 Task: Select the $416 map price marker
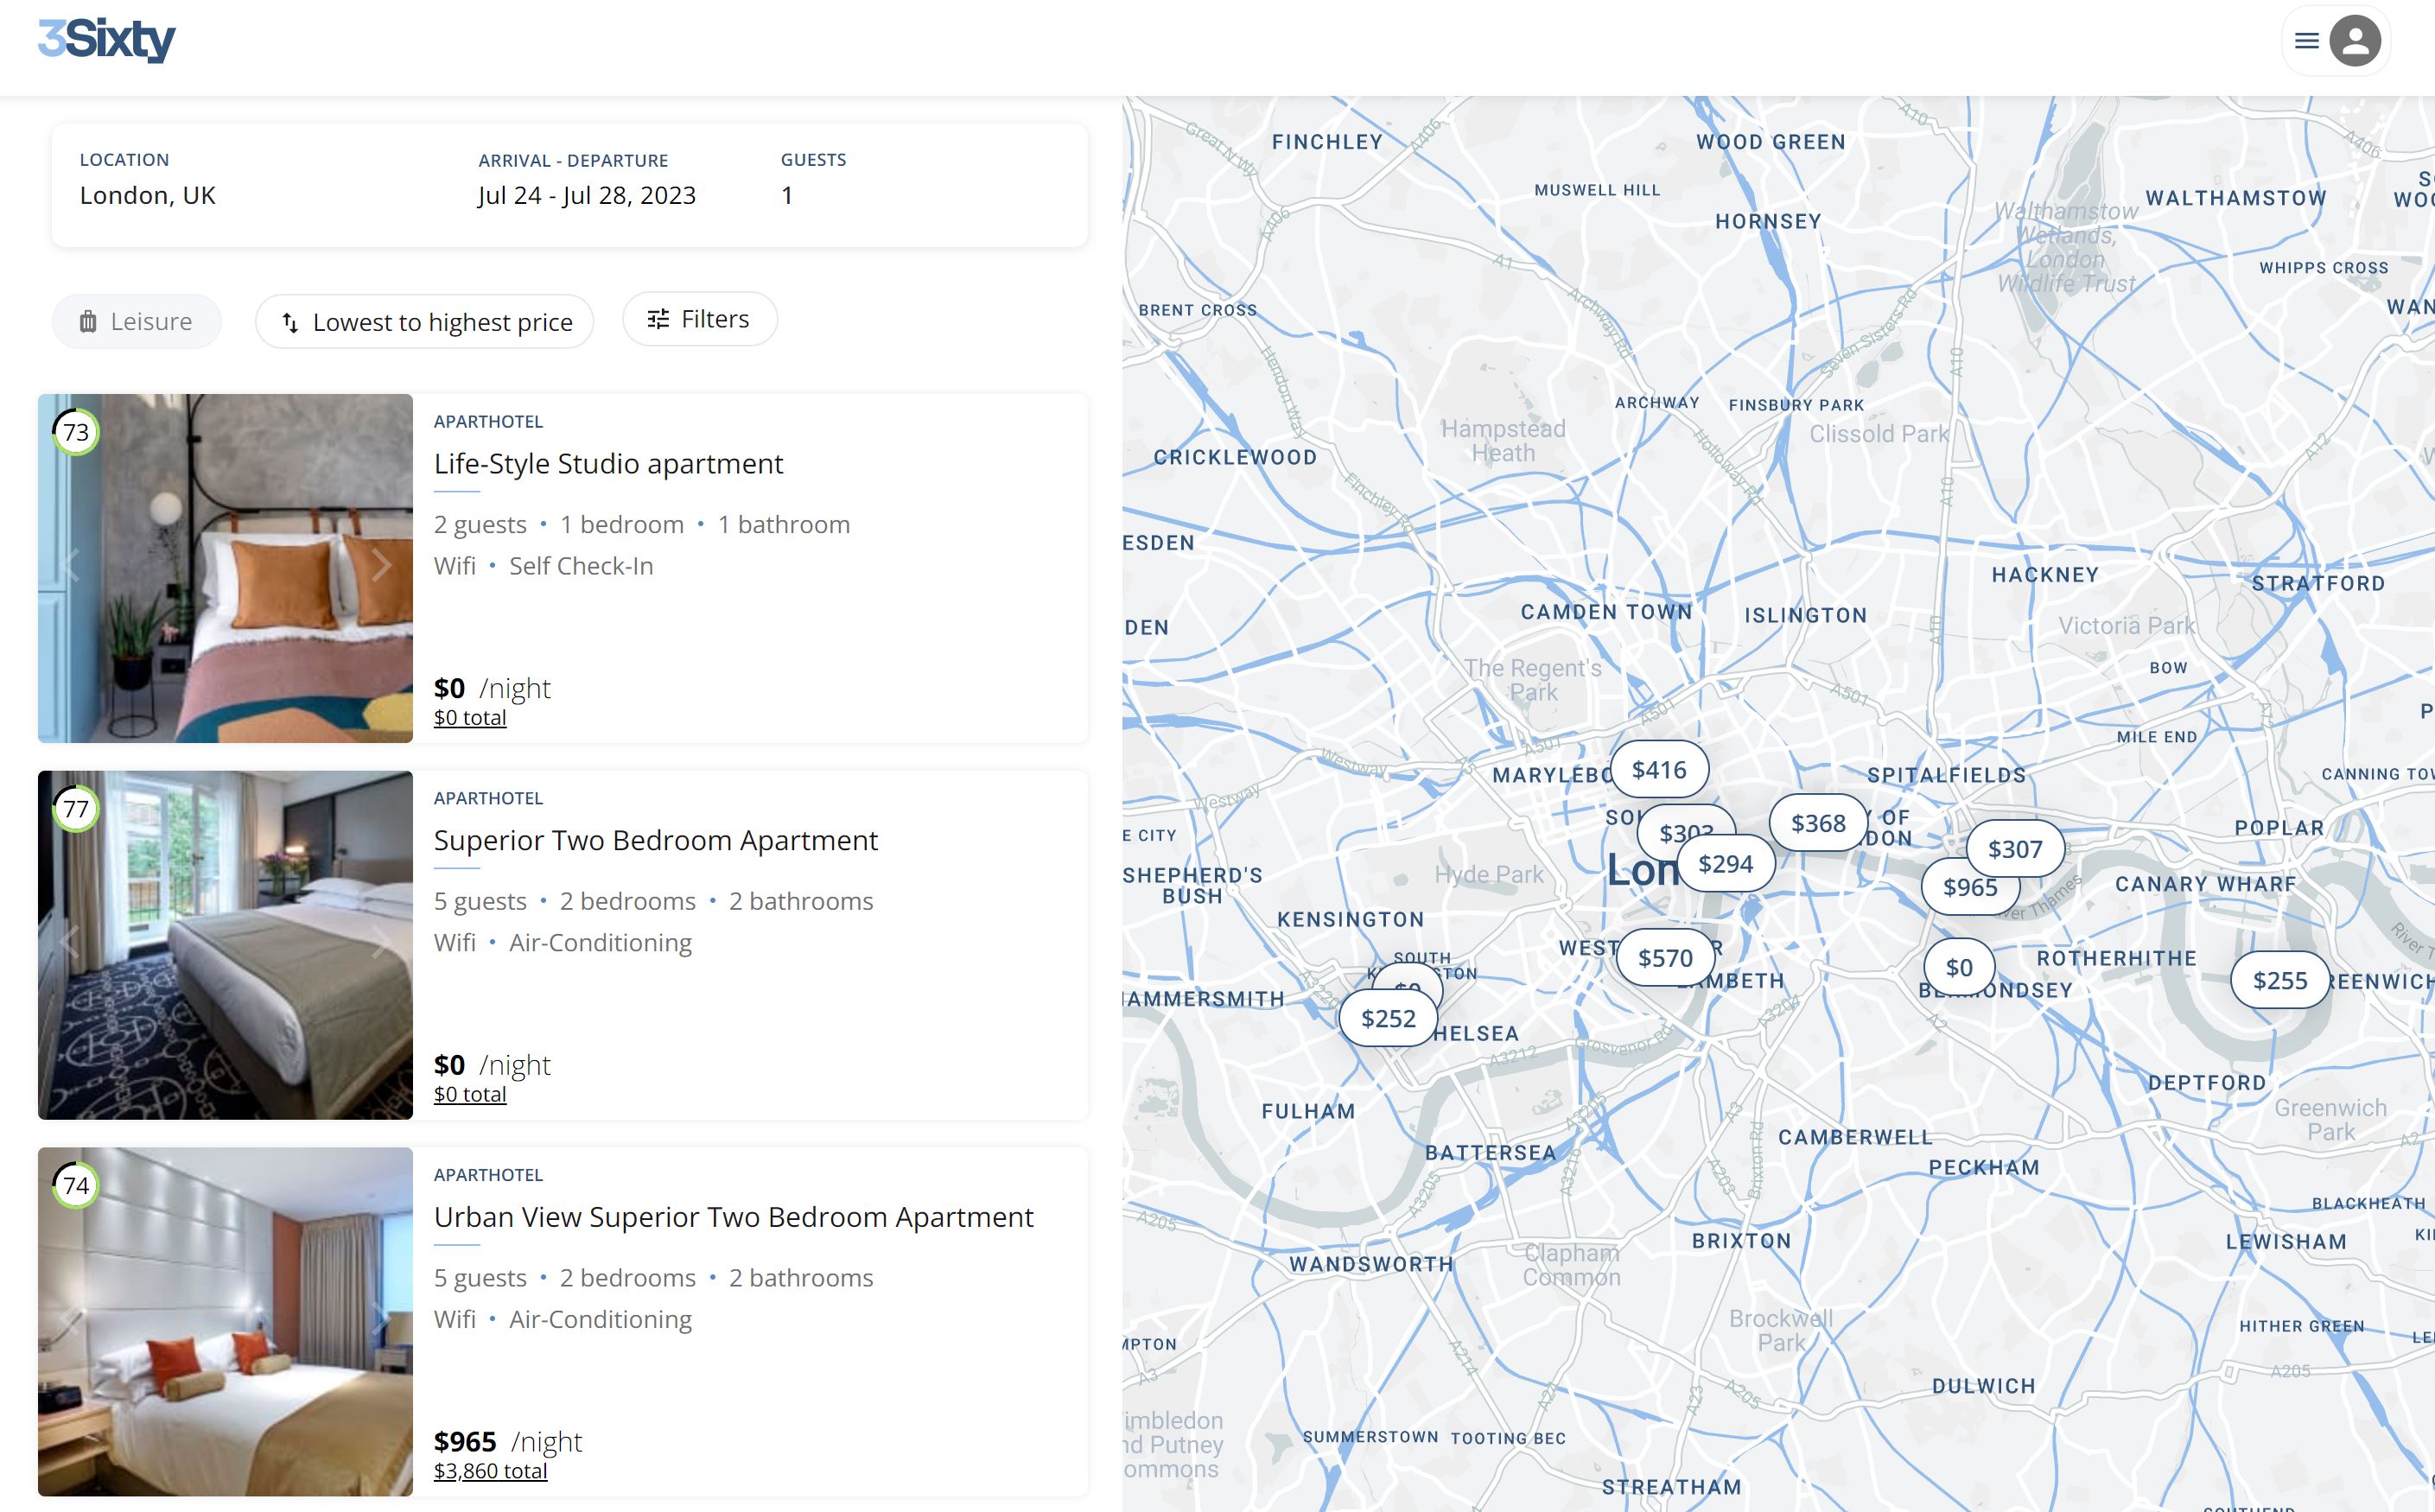point(1658,770)
